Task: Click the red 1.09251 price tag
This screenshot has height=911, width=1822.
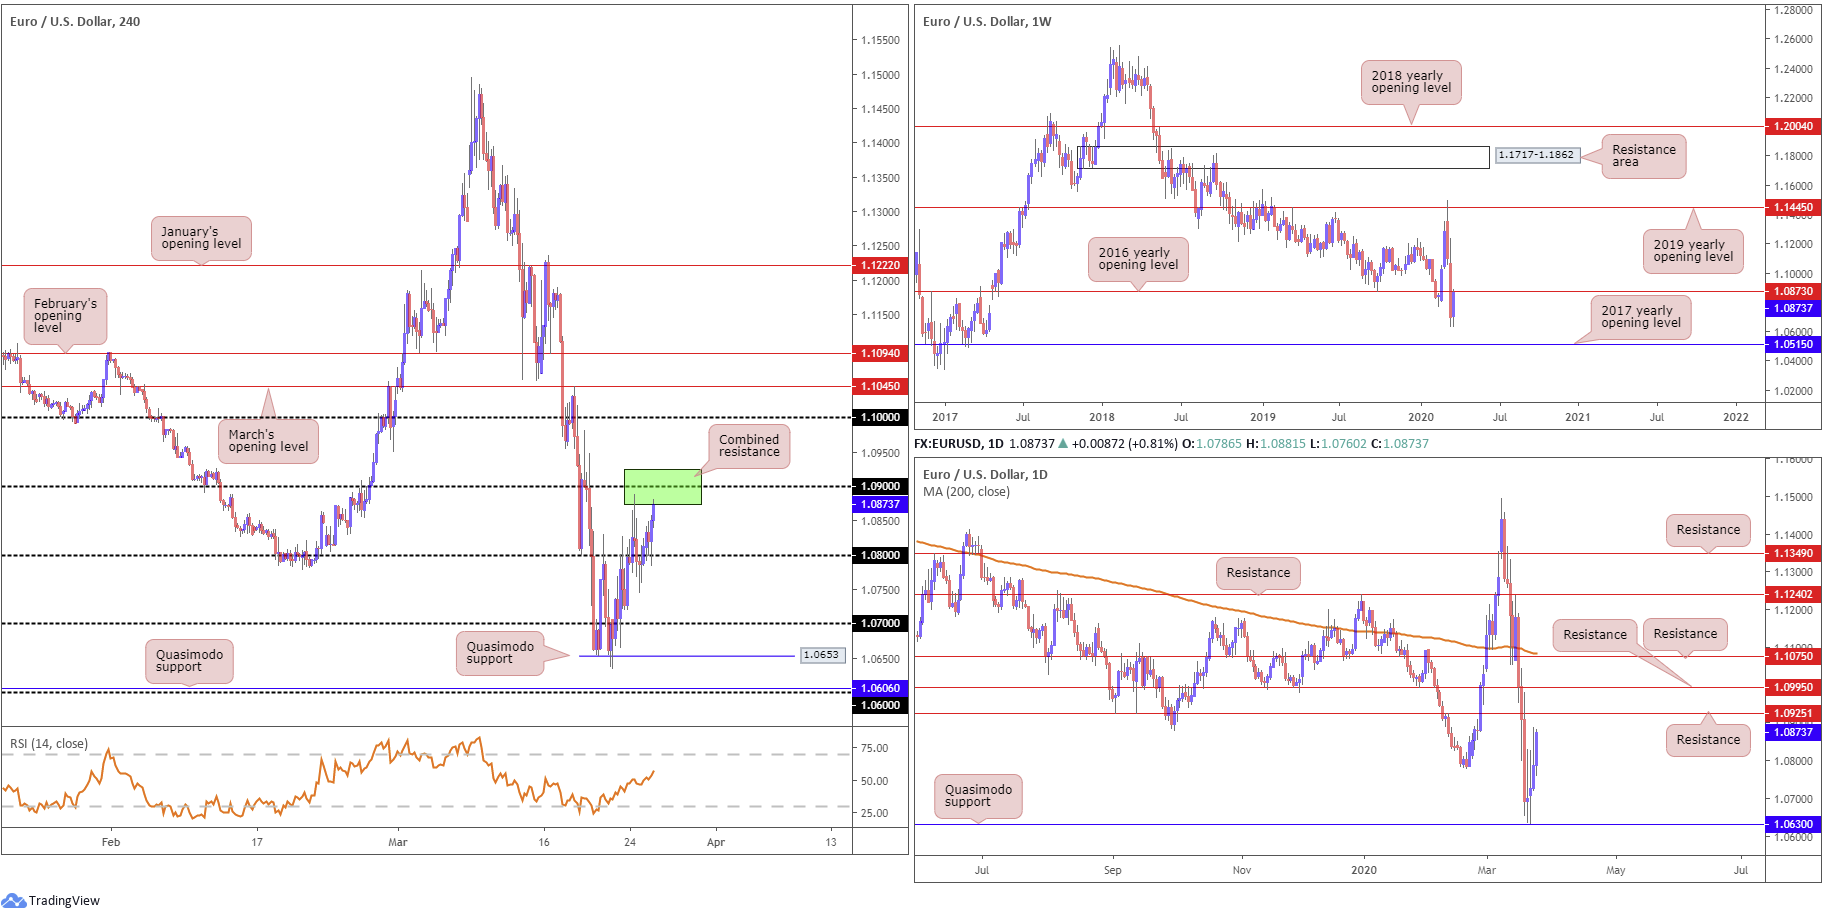Action: click(x=1793, y=714)
